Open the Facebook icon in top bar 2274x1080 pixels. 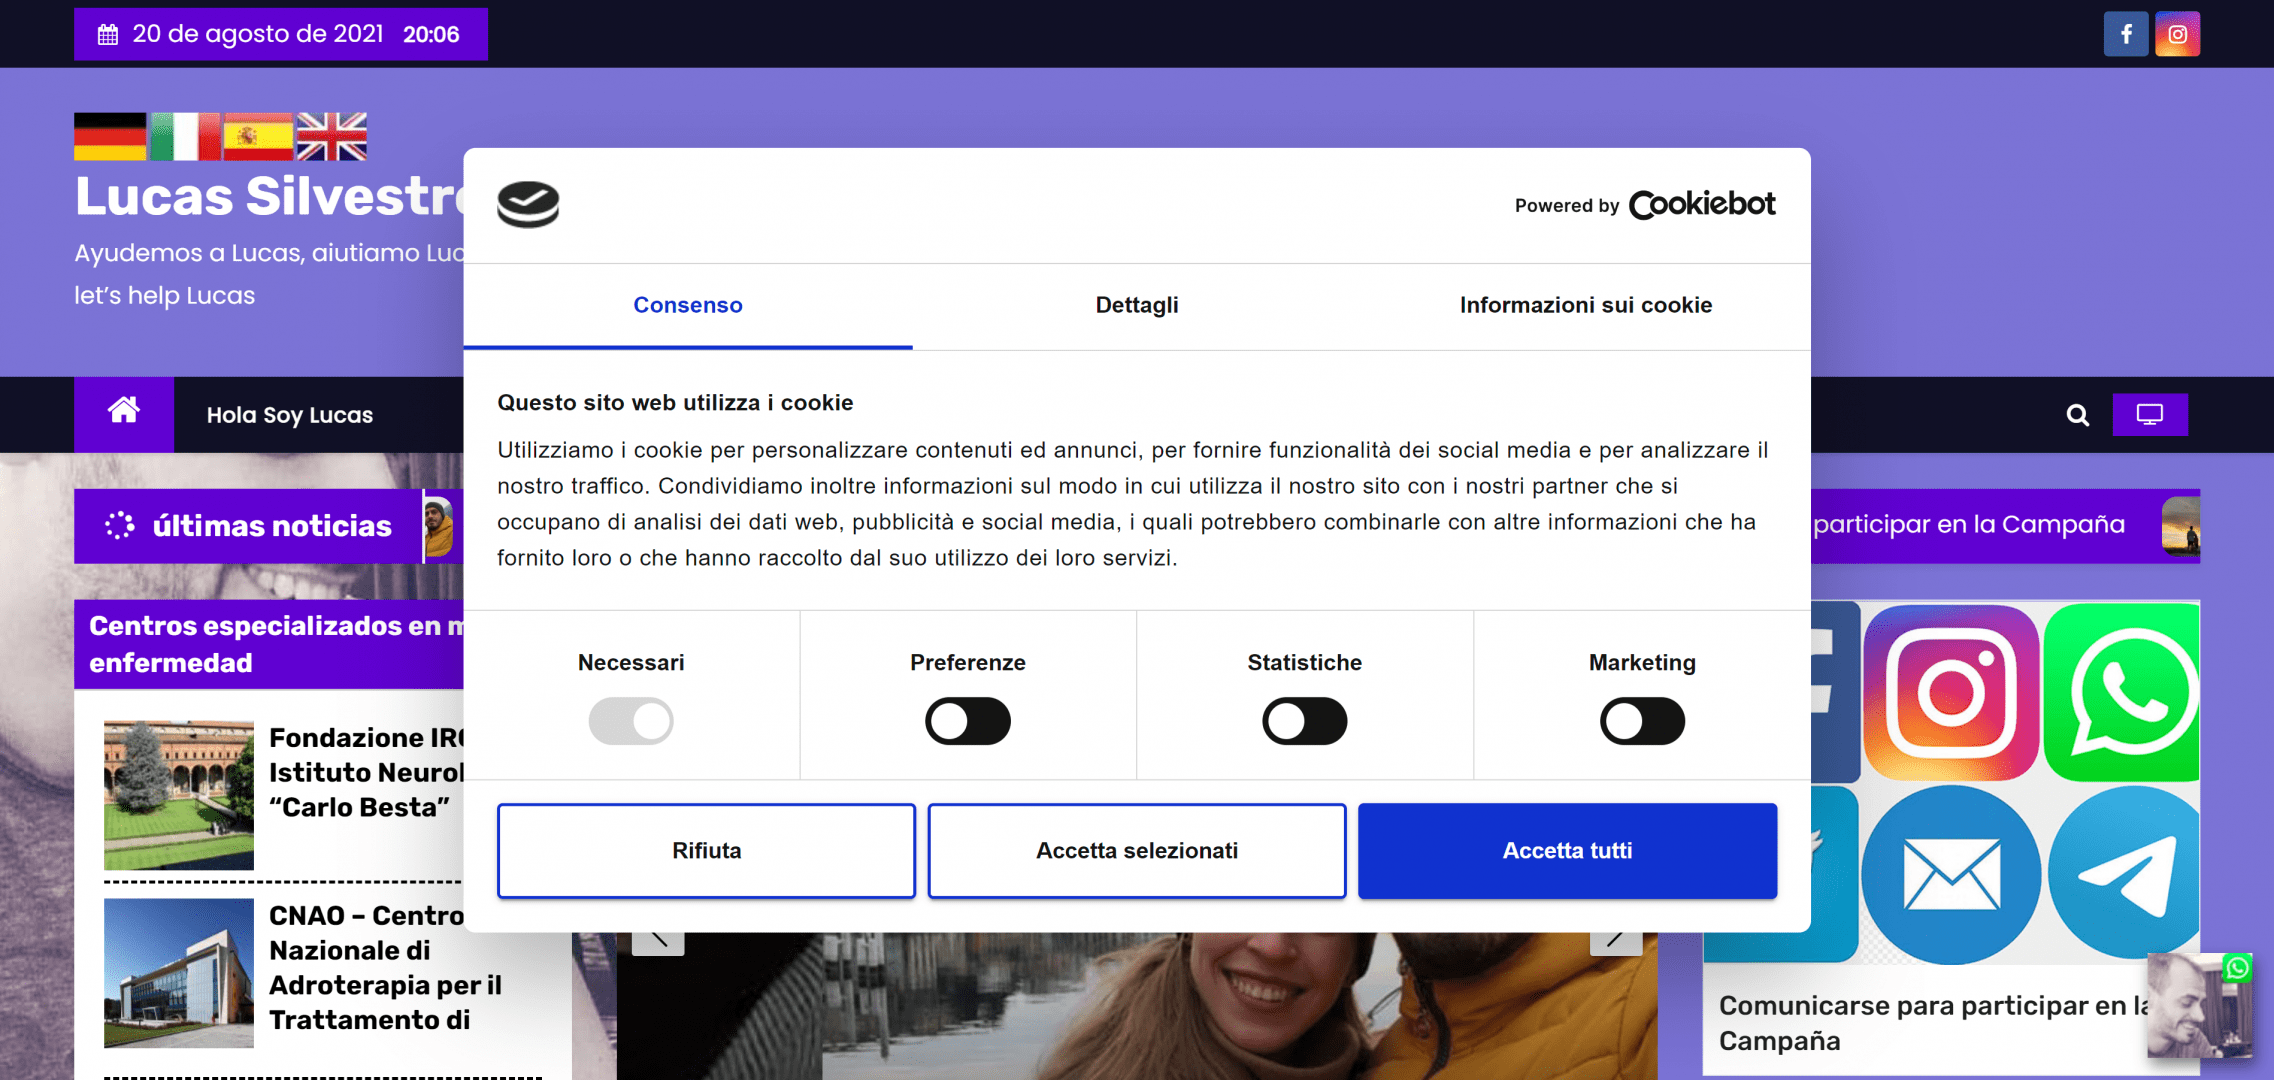(2125, 34)
